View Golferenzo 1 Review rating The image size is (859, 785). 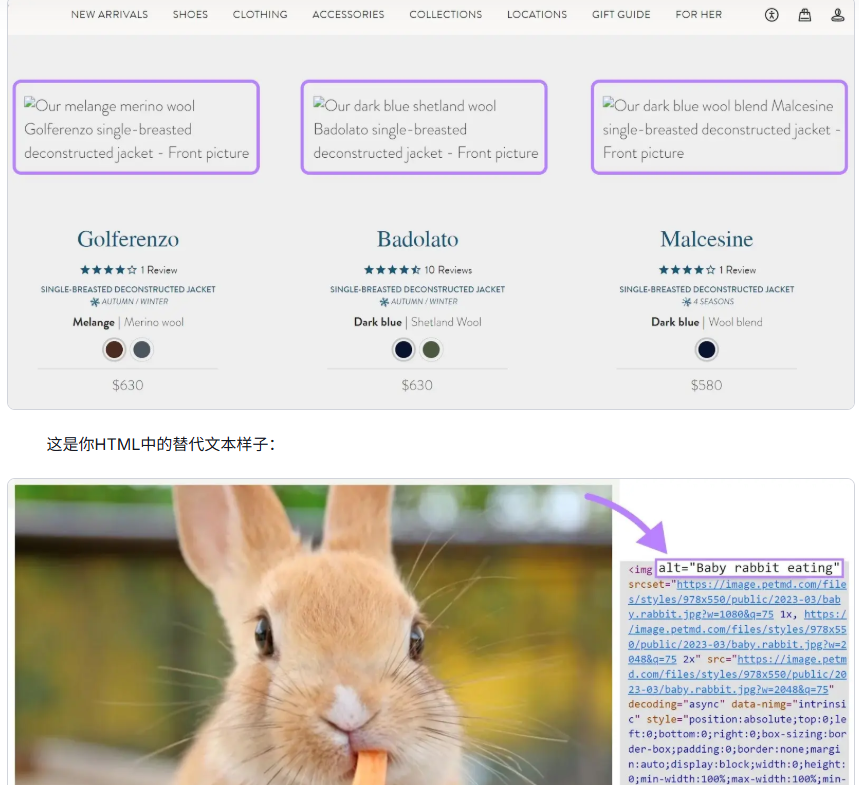(x=128, y=270)
